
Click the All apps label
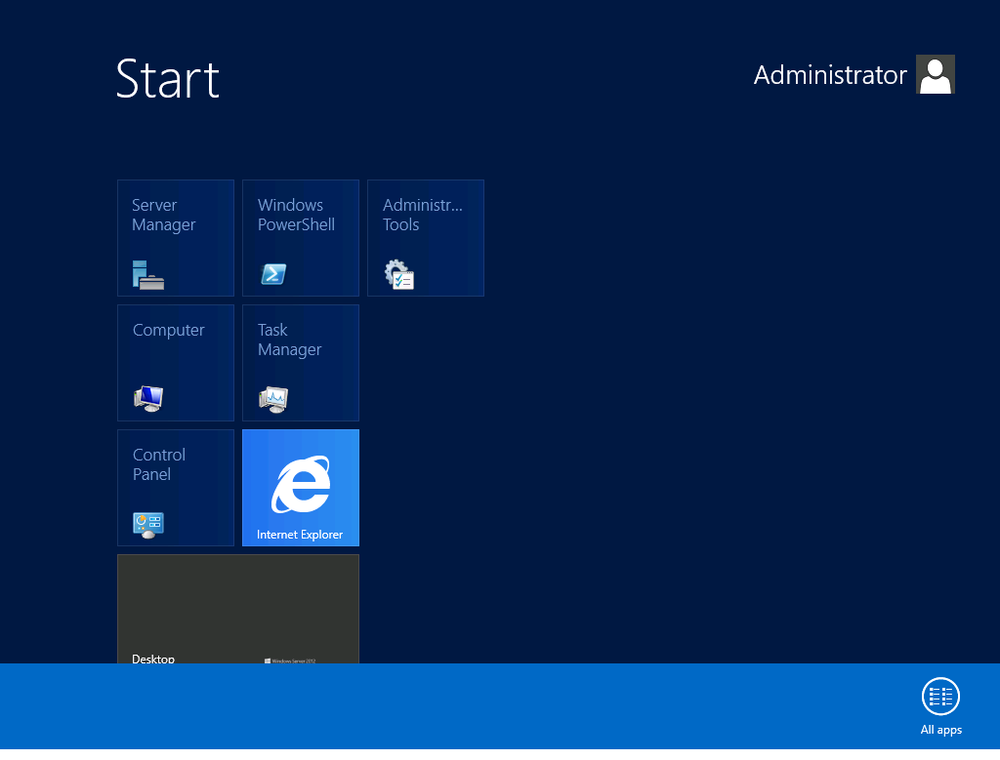pos(941,730)
